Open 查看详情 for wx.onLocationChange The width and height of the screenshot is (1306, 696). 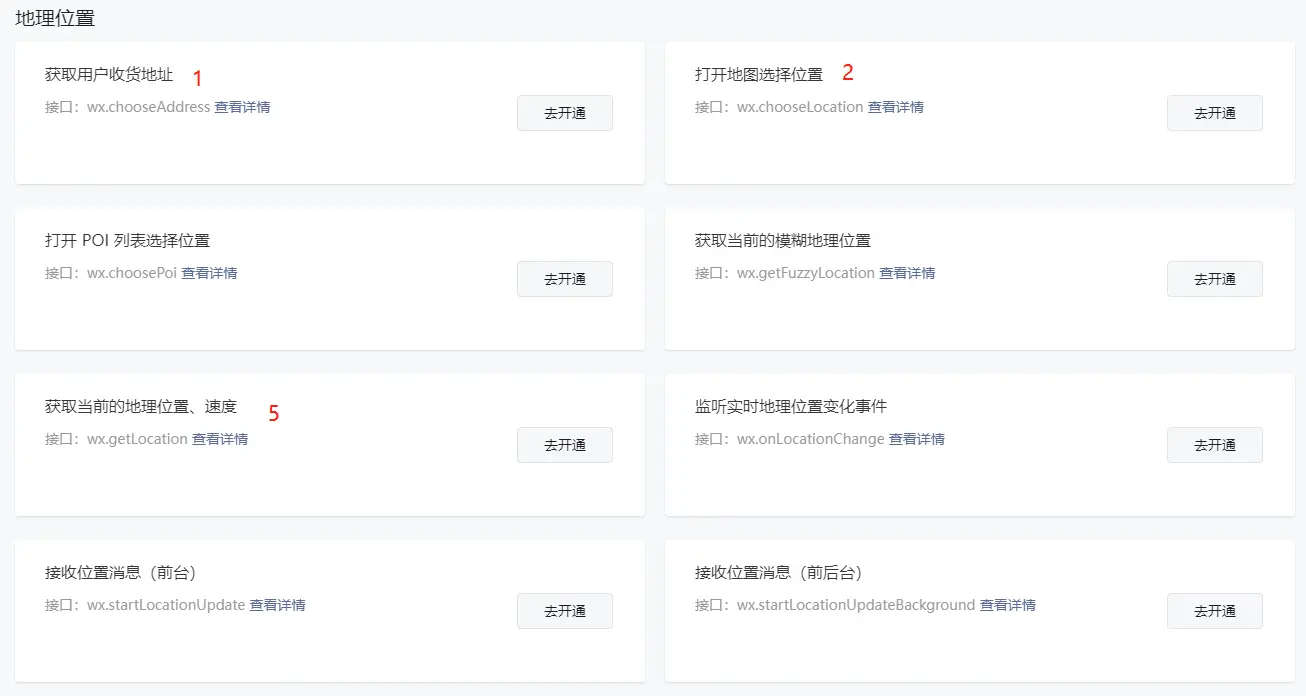(917, 438)
